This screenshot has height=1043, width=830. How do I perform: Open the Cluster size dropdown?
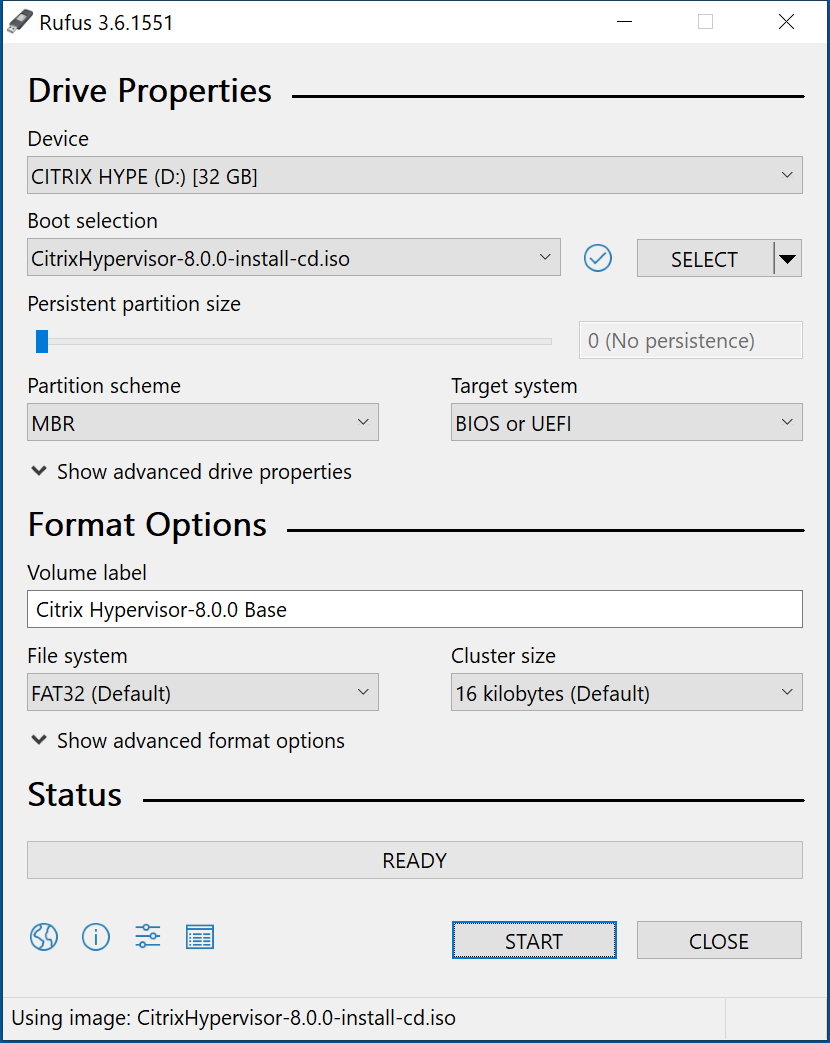pyautogui.click(x=626, y=693)
